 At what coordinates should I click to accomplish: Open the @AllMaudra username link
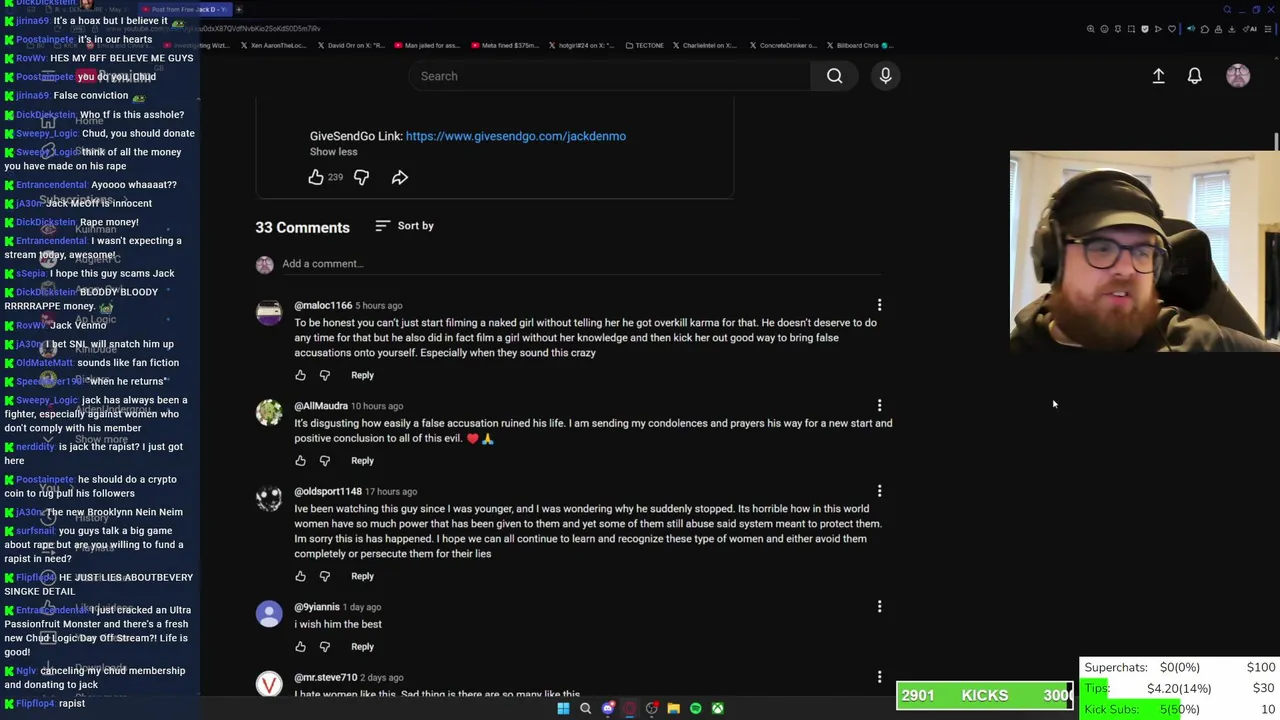click(321, 405)
